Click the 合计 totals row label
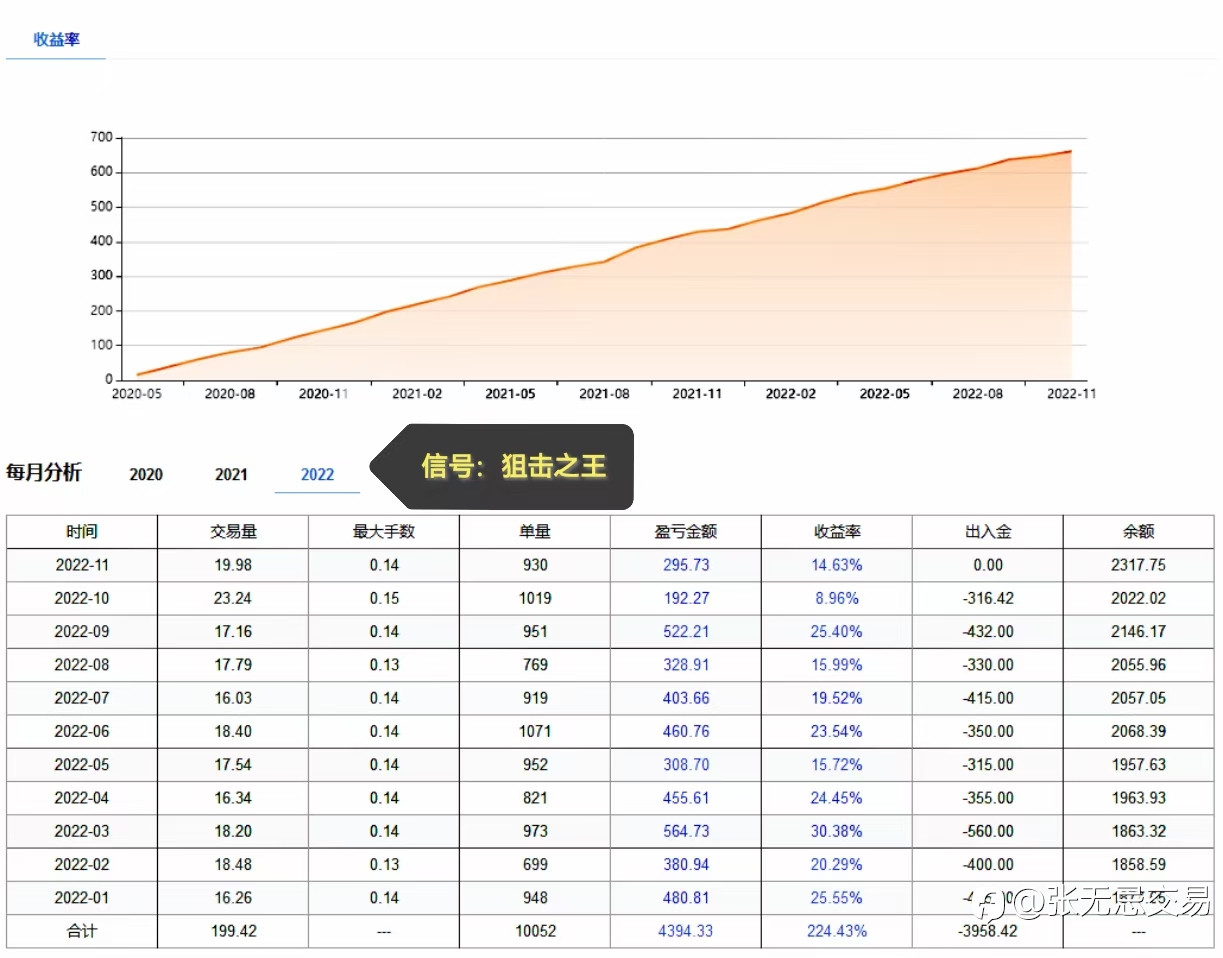The height and width of the screenshot is (958, 1223). pos(82,931)
